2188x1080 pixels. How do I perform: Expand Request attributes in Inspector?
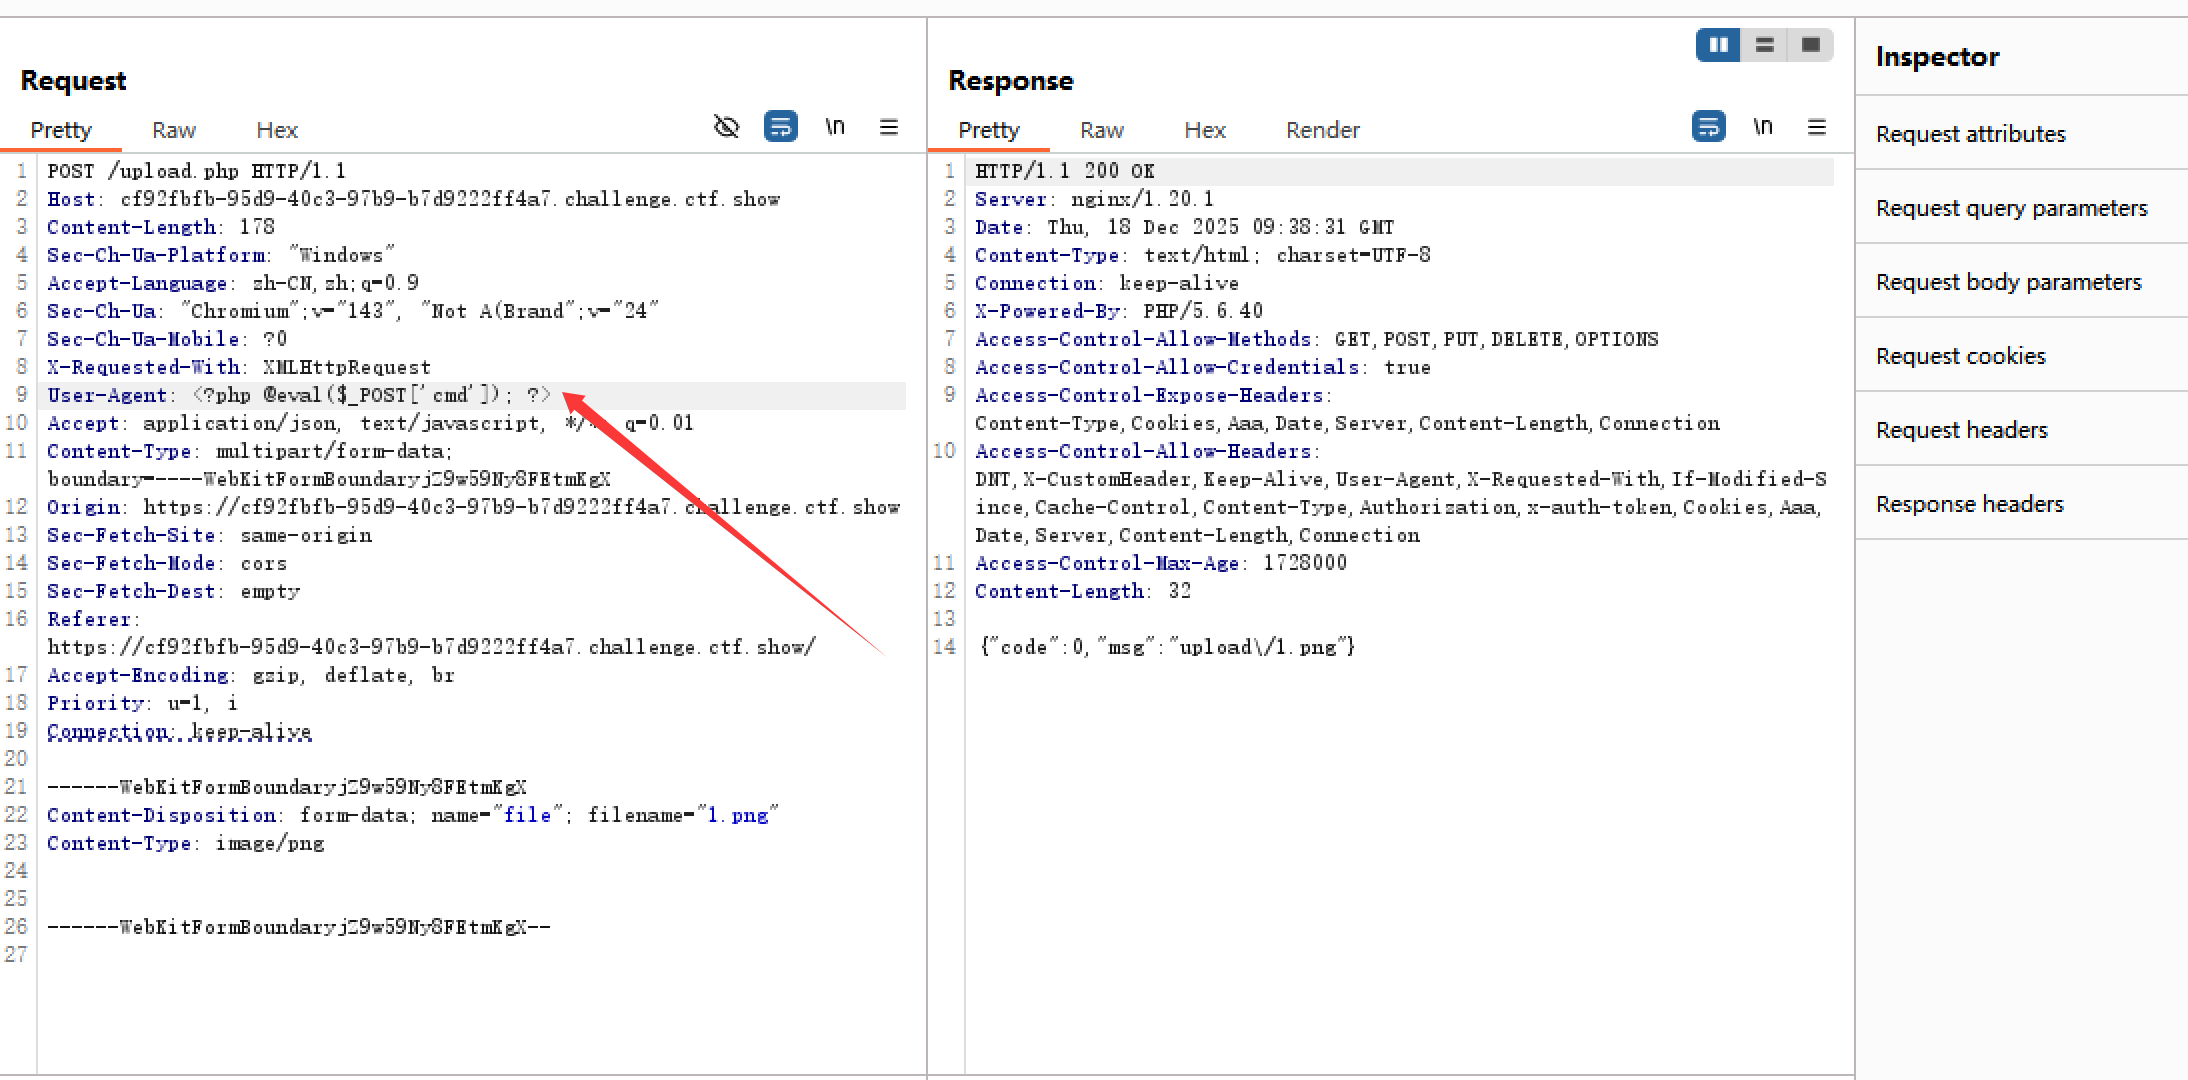(1970, 134)
